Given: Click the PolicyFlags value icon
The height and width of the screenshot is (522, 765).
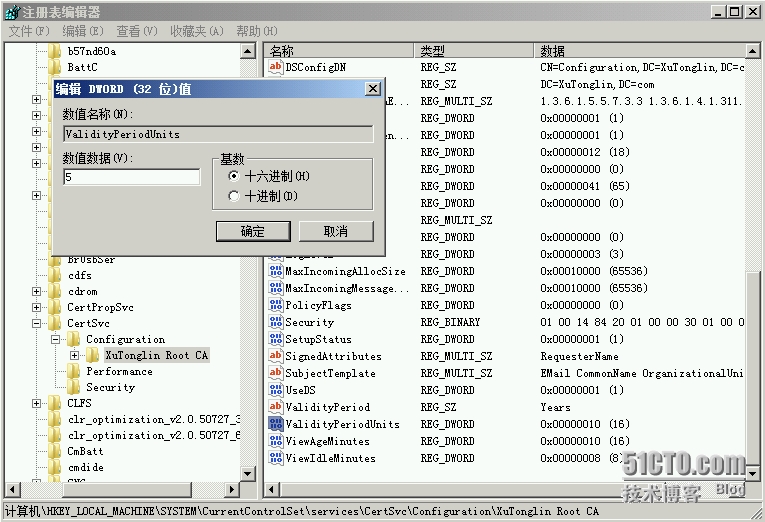Looking at the screenshot, I should [276, 305].
